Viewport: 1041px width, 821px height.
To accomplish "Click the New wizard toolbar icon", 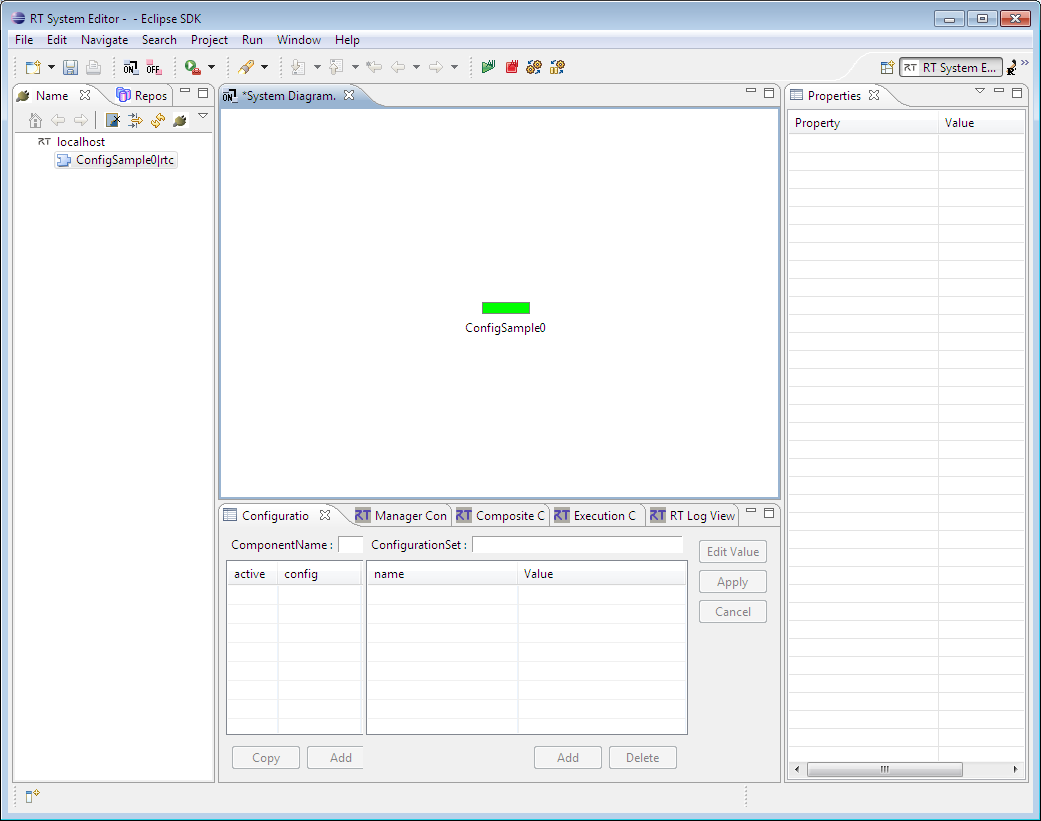I will [x=33, y=67].
